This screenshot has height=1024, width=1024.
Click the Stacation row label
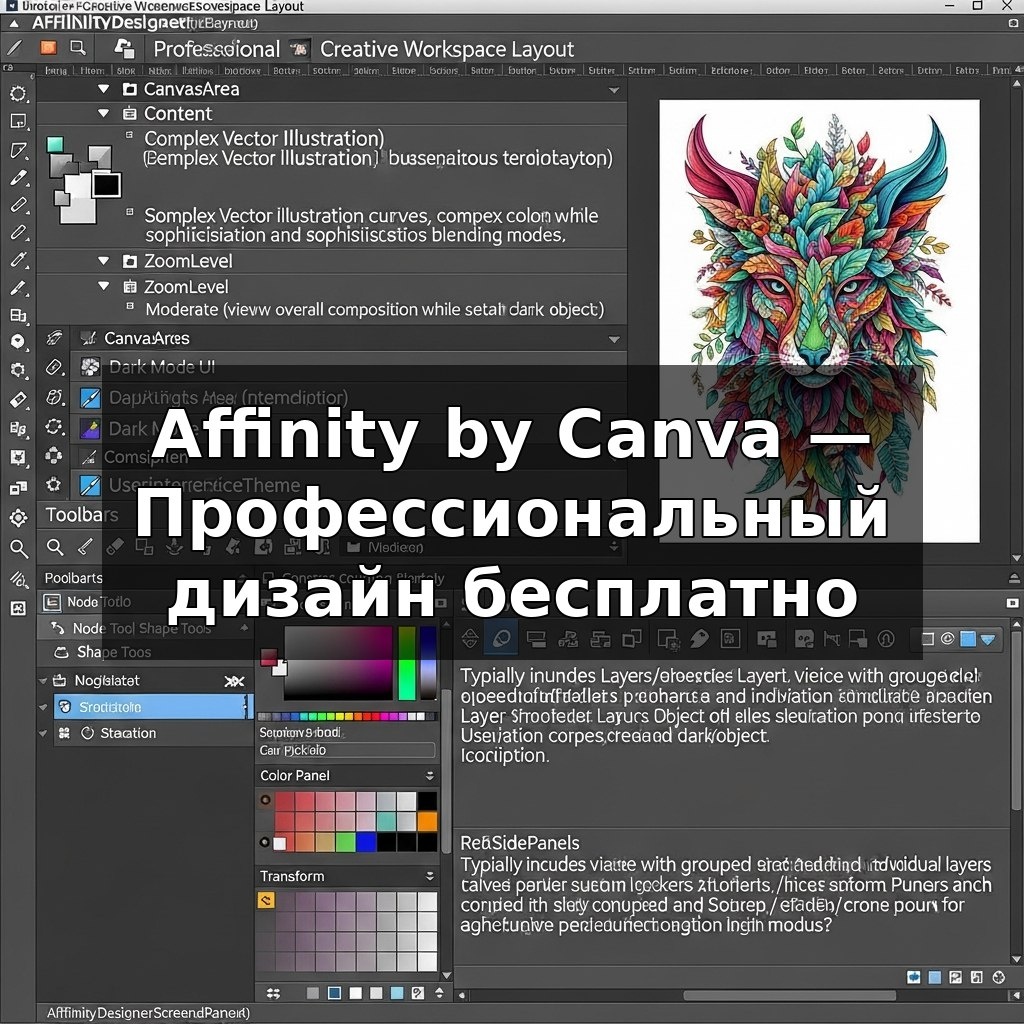128,733
